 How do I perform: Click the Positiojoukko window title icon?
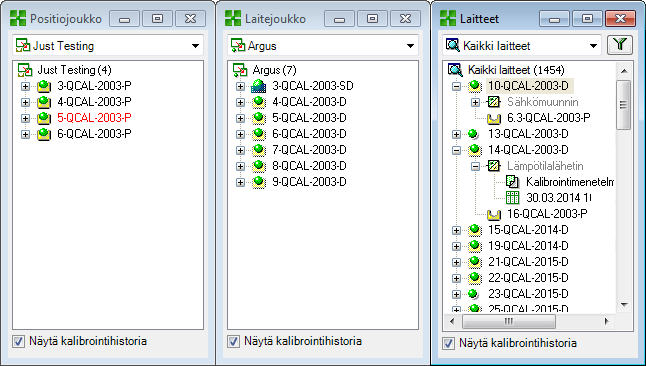pyautogui.click(x=18, y=19)
